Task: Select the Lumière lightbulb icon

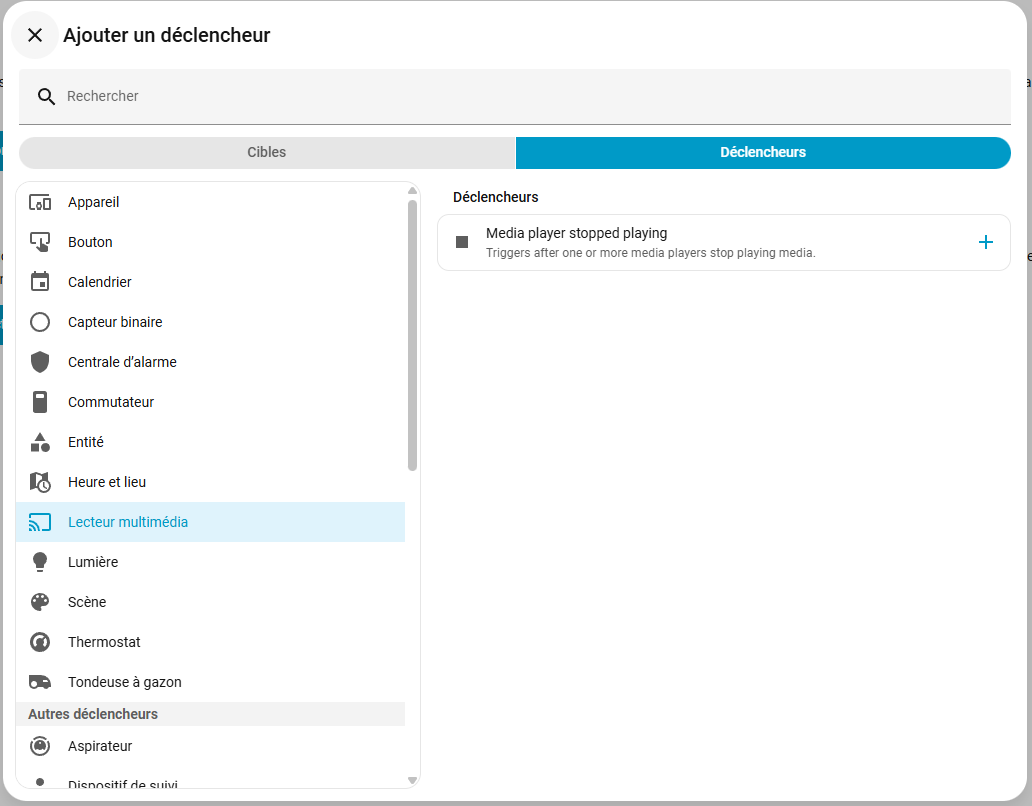Action: [40, 562]
